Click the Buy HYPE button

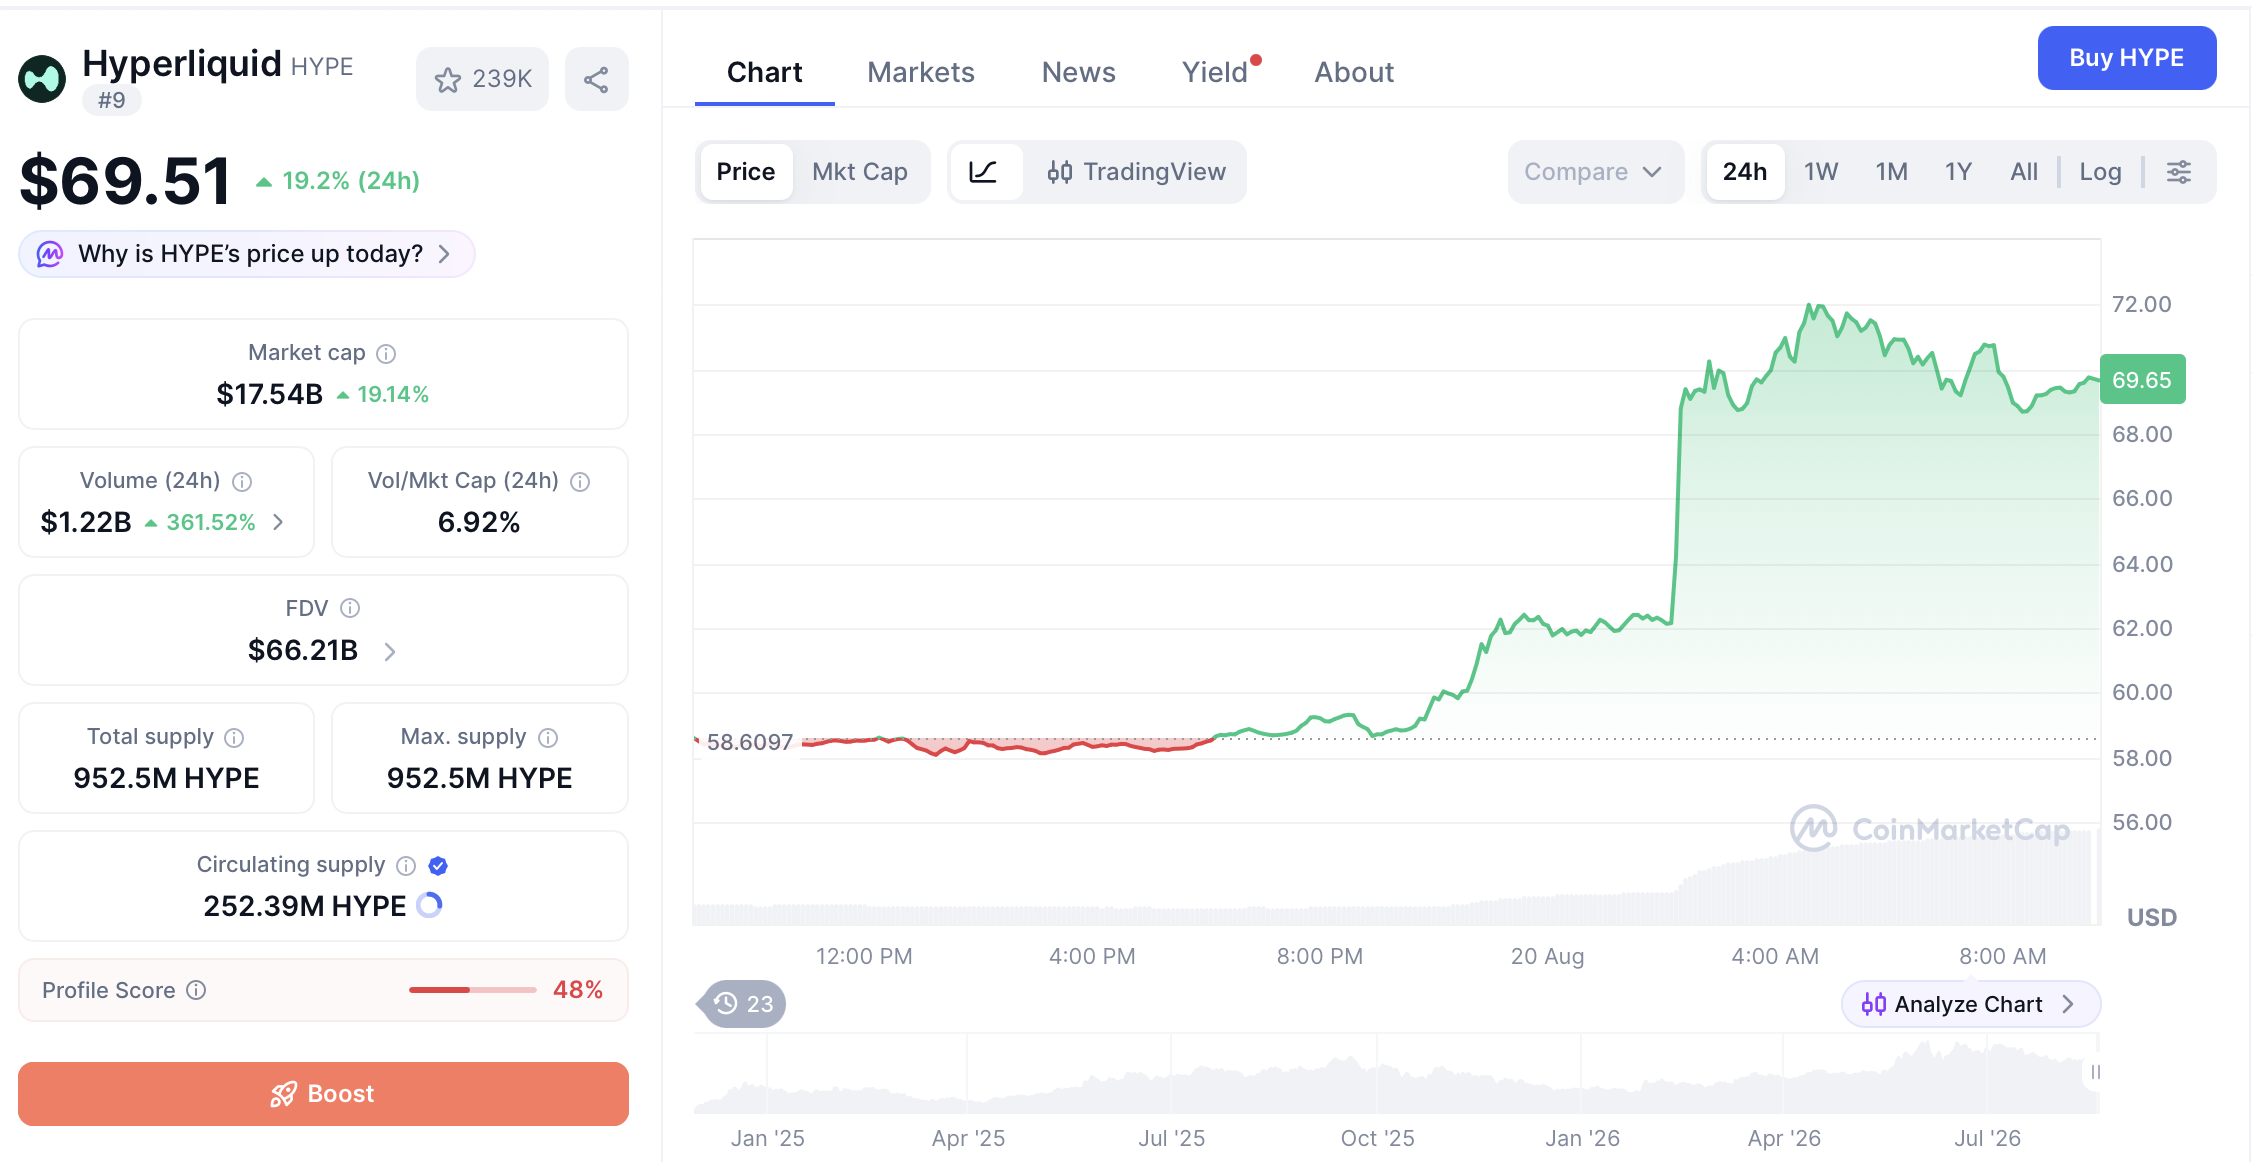(x=2127, y=58)
